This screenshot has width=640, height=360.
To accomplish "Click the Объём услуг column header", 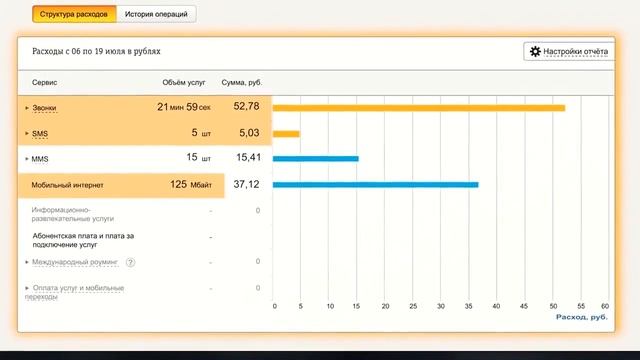I will [x=184, y=82].
